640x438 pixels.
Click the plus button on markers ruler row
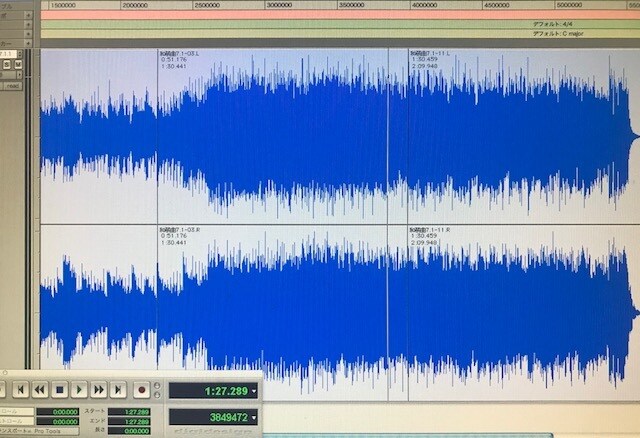[28, 43]
